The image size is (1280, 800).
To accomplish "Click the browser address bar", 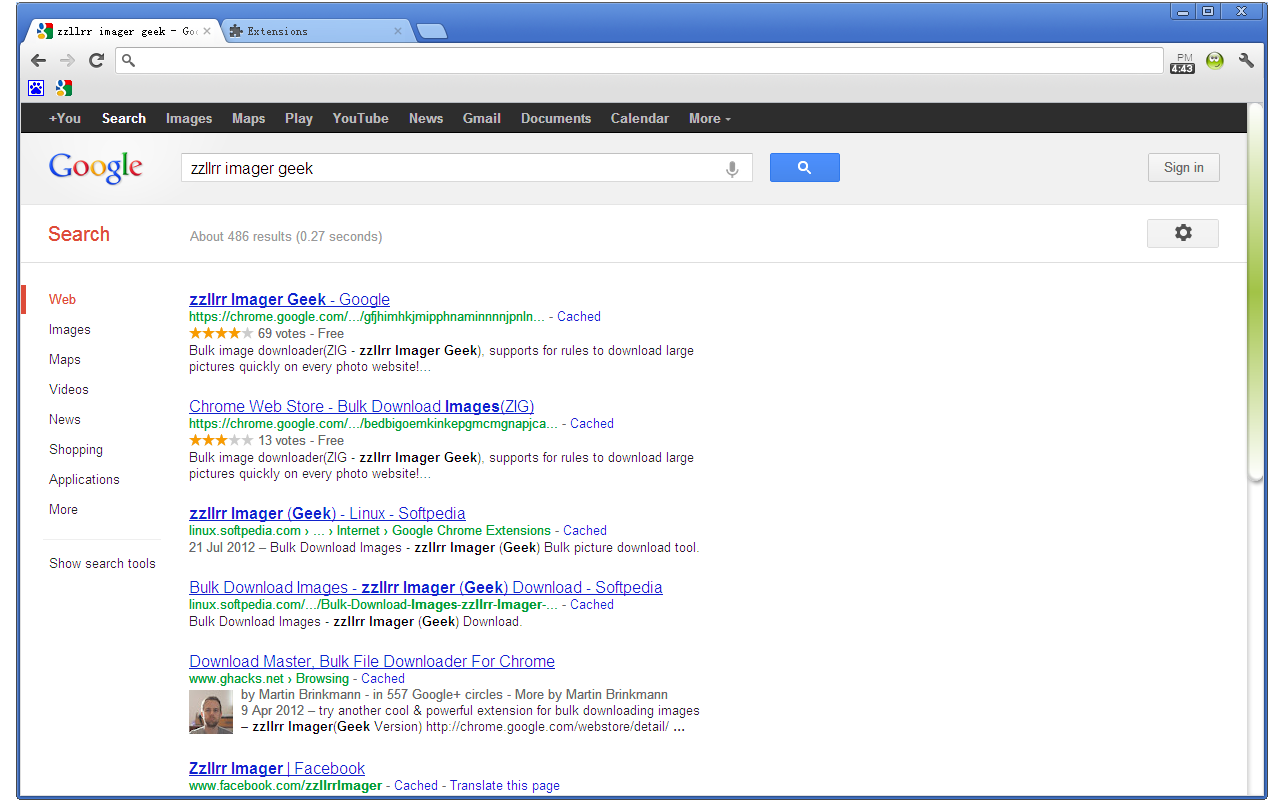I will tap(640, 60).
